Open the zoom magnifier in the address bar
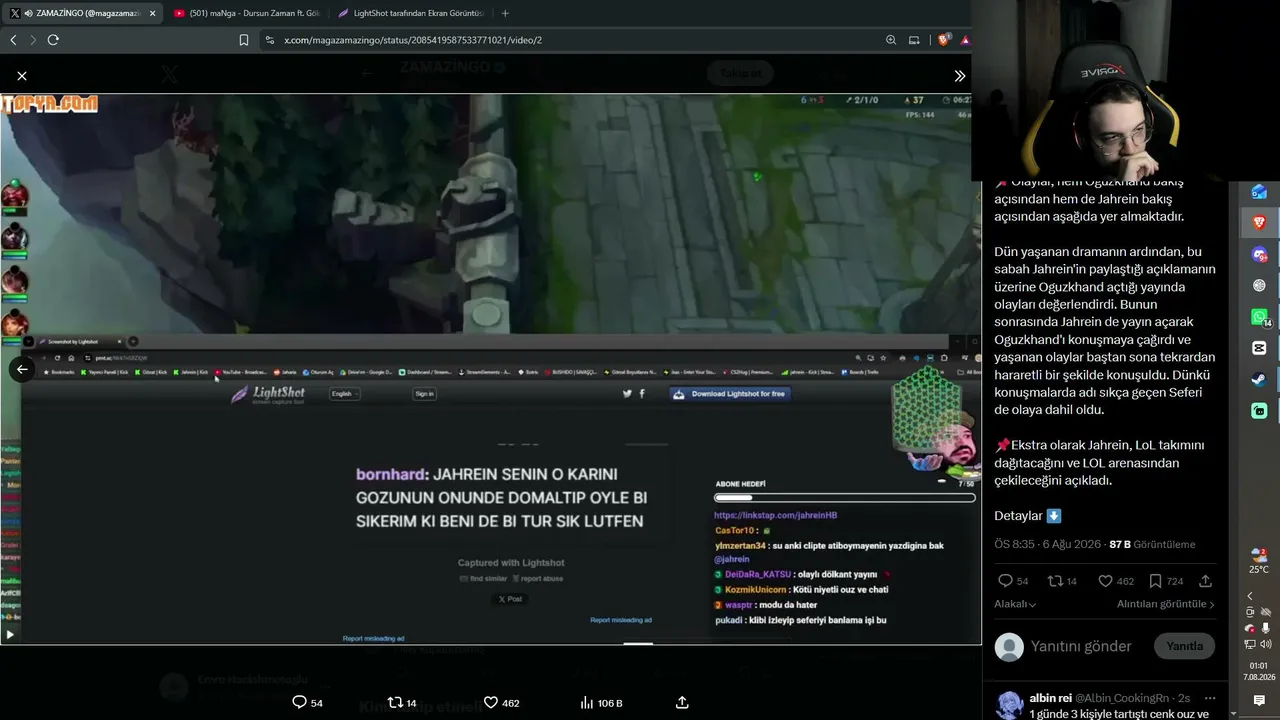1280x720 pixels. pos(891,40)
